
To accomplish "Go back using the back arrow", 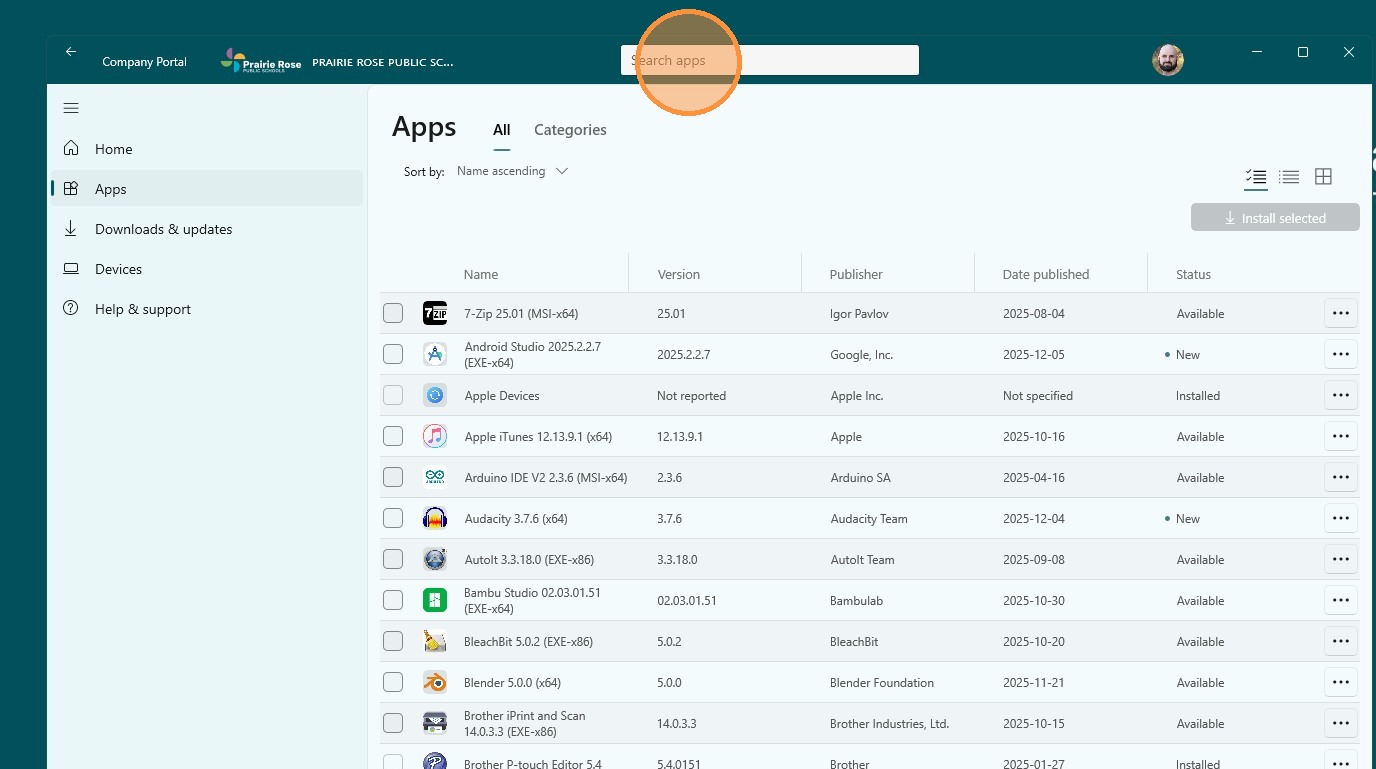I will [x=71, y=52].
